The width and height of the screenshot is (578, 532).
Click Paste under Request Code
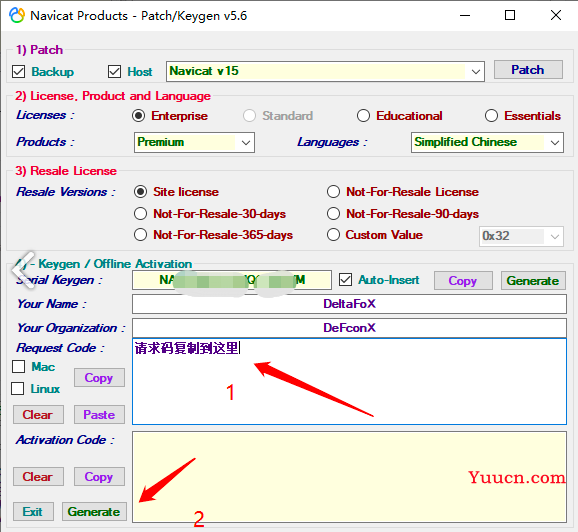tap(99, 414)
